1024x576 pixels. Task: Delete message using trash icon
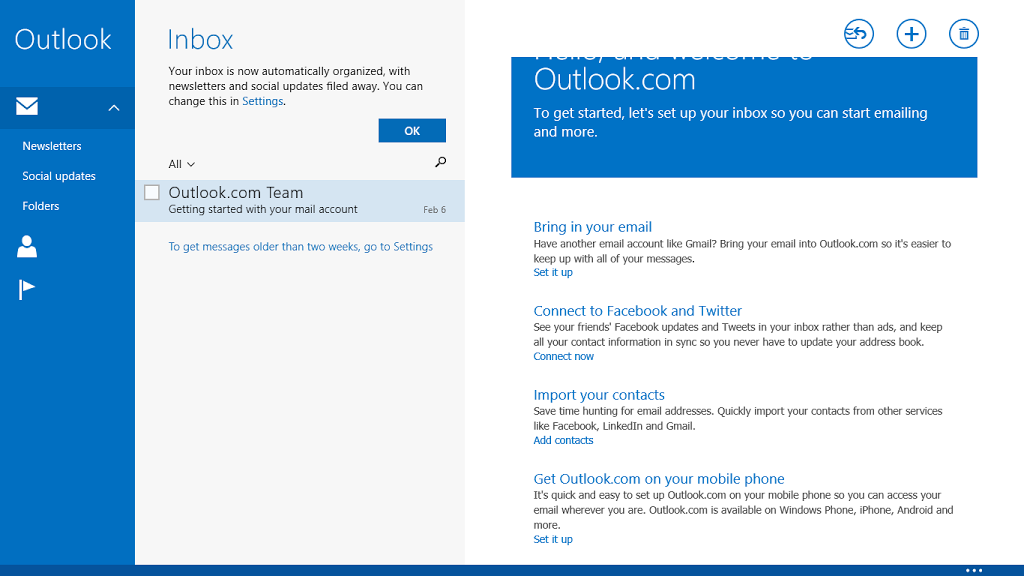coord(964,34)
